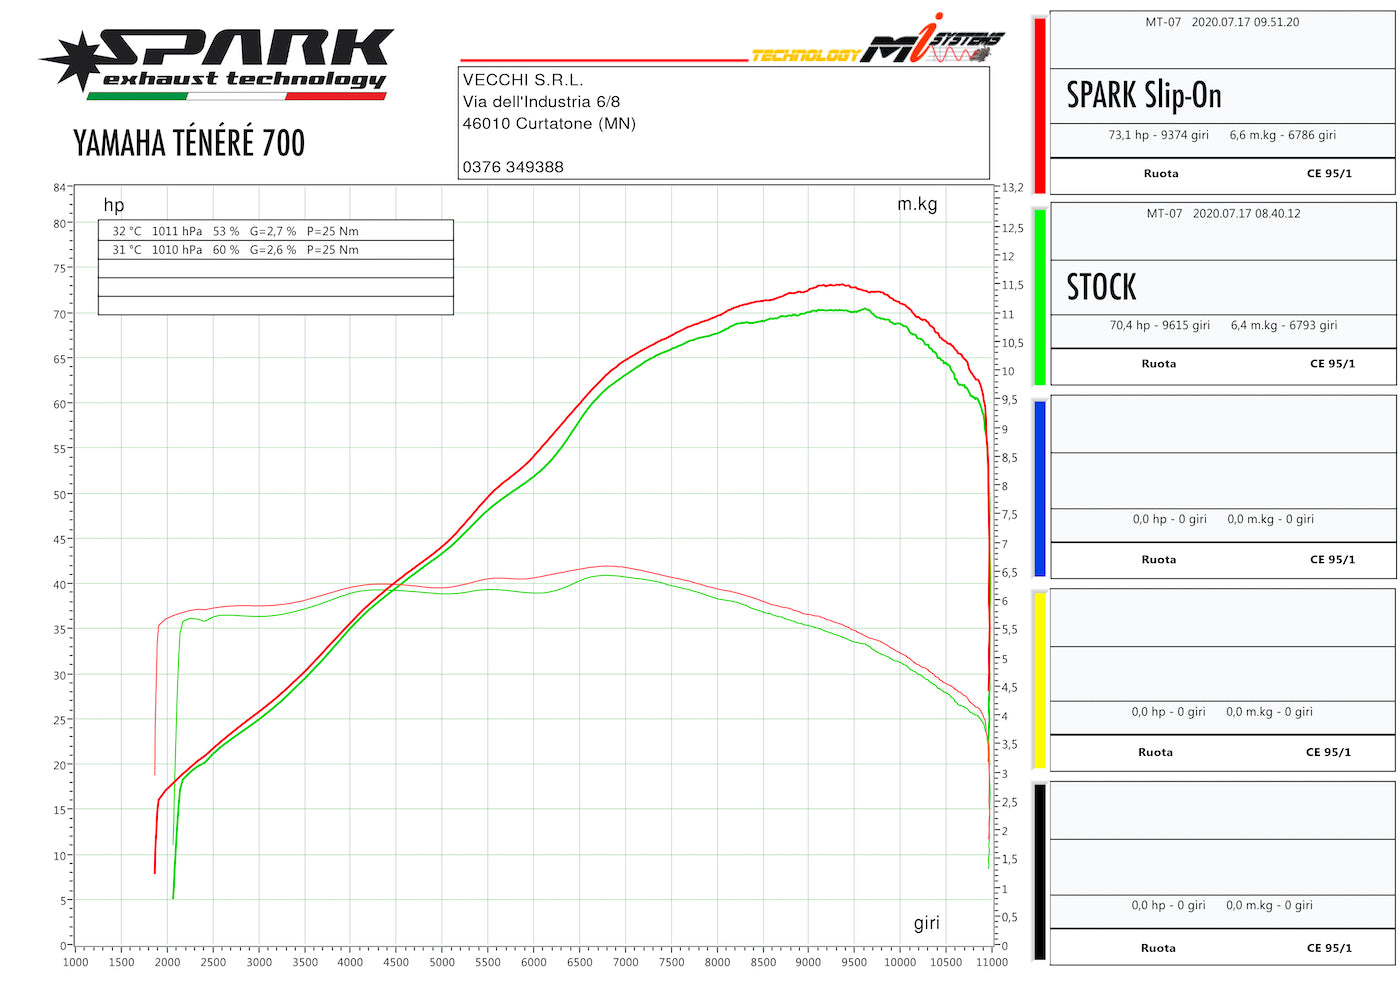Click the VECCHI S.R.L. address box
1400x985 pixels.
tap(722, 122)
